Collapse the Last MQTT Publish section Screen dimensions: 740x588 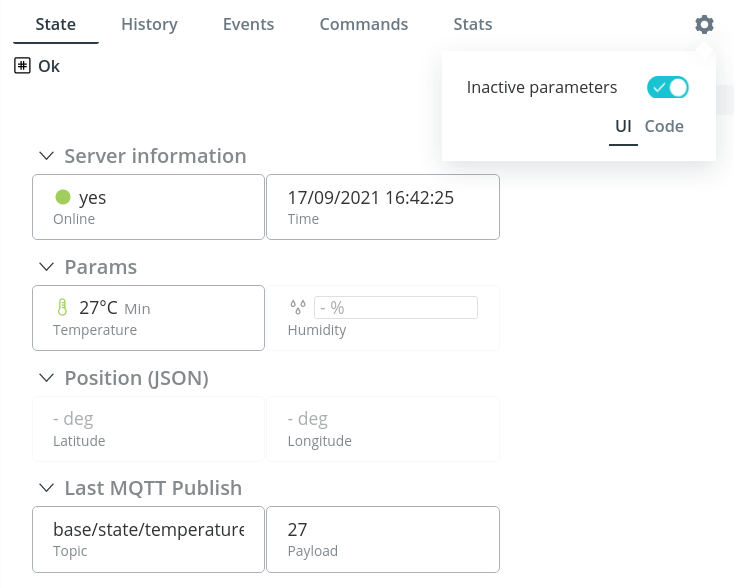coord(46,488)
